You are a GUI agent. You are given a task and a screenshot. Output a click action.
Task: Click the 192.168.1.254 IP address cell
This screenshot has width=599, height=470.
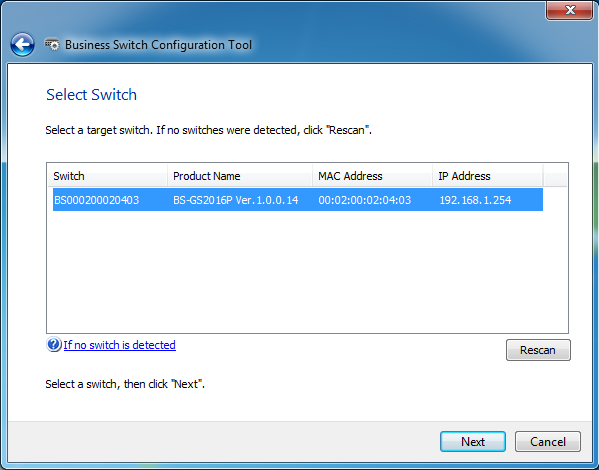[475, 200]
